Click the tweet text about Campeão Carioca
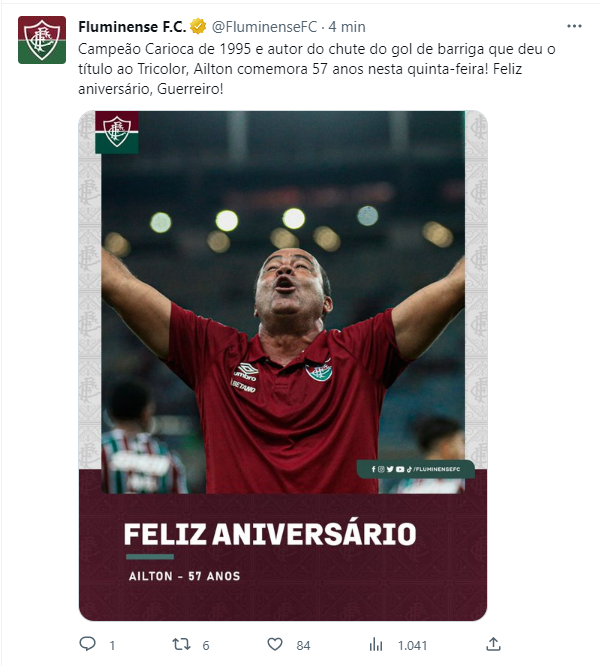This screenshot has height=666, width=600. [x=317, y=69]
